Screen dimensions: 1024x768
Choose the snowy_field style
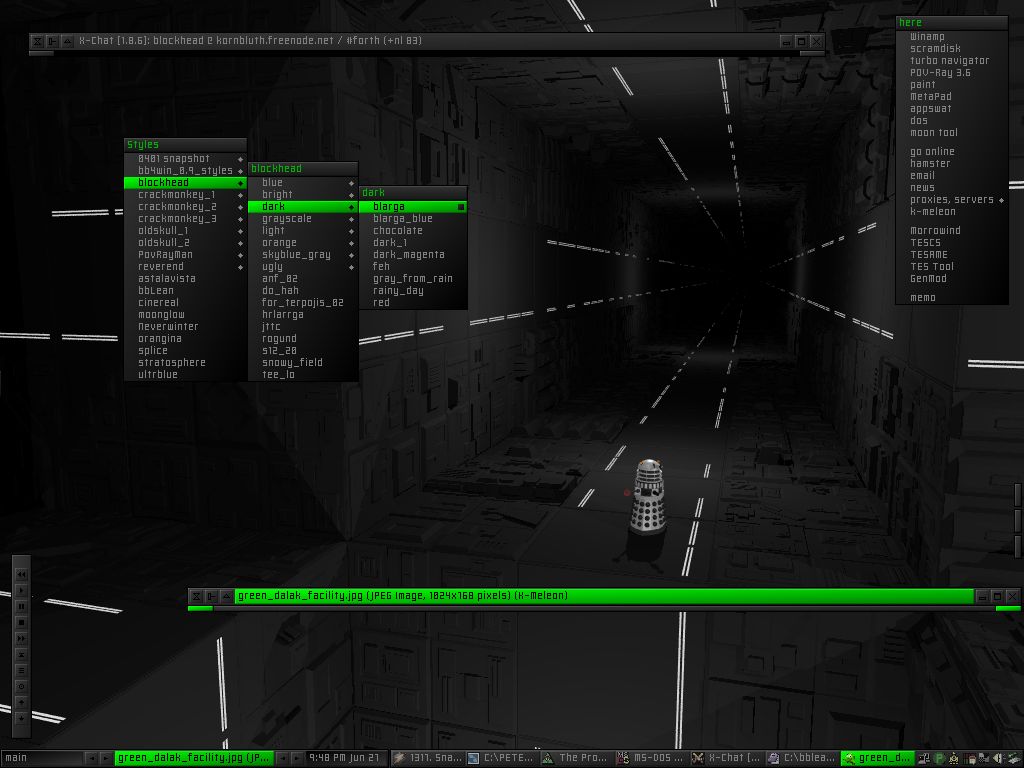(x=303, y=362)
